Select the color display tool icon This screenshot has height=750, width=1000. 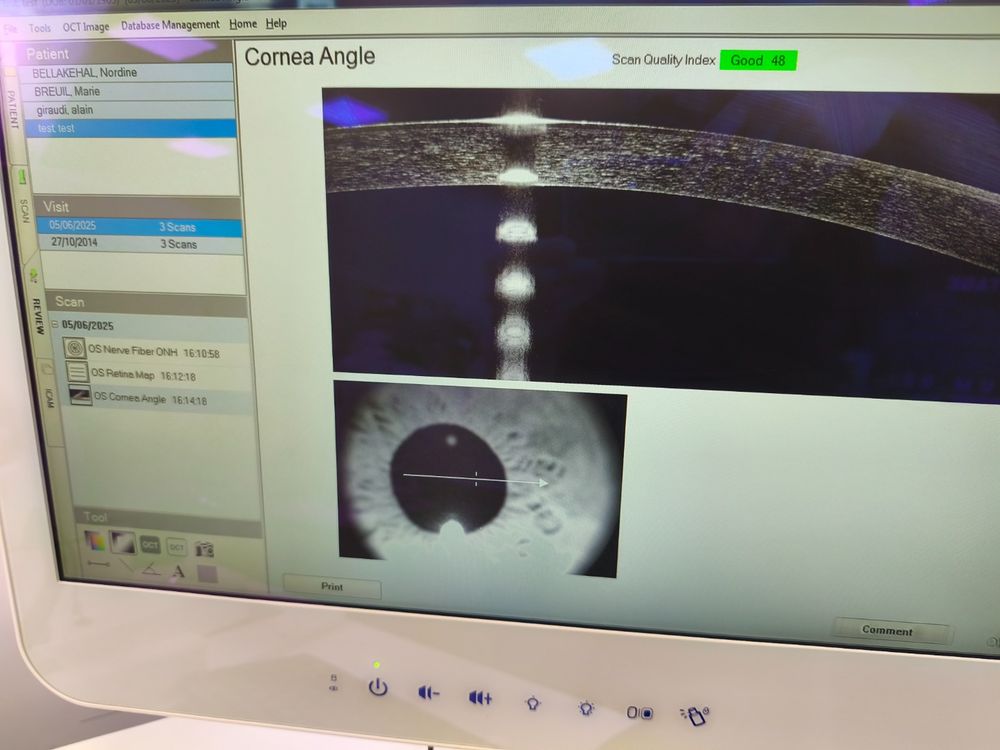95,541
